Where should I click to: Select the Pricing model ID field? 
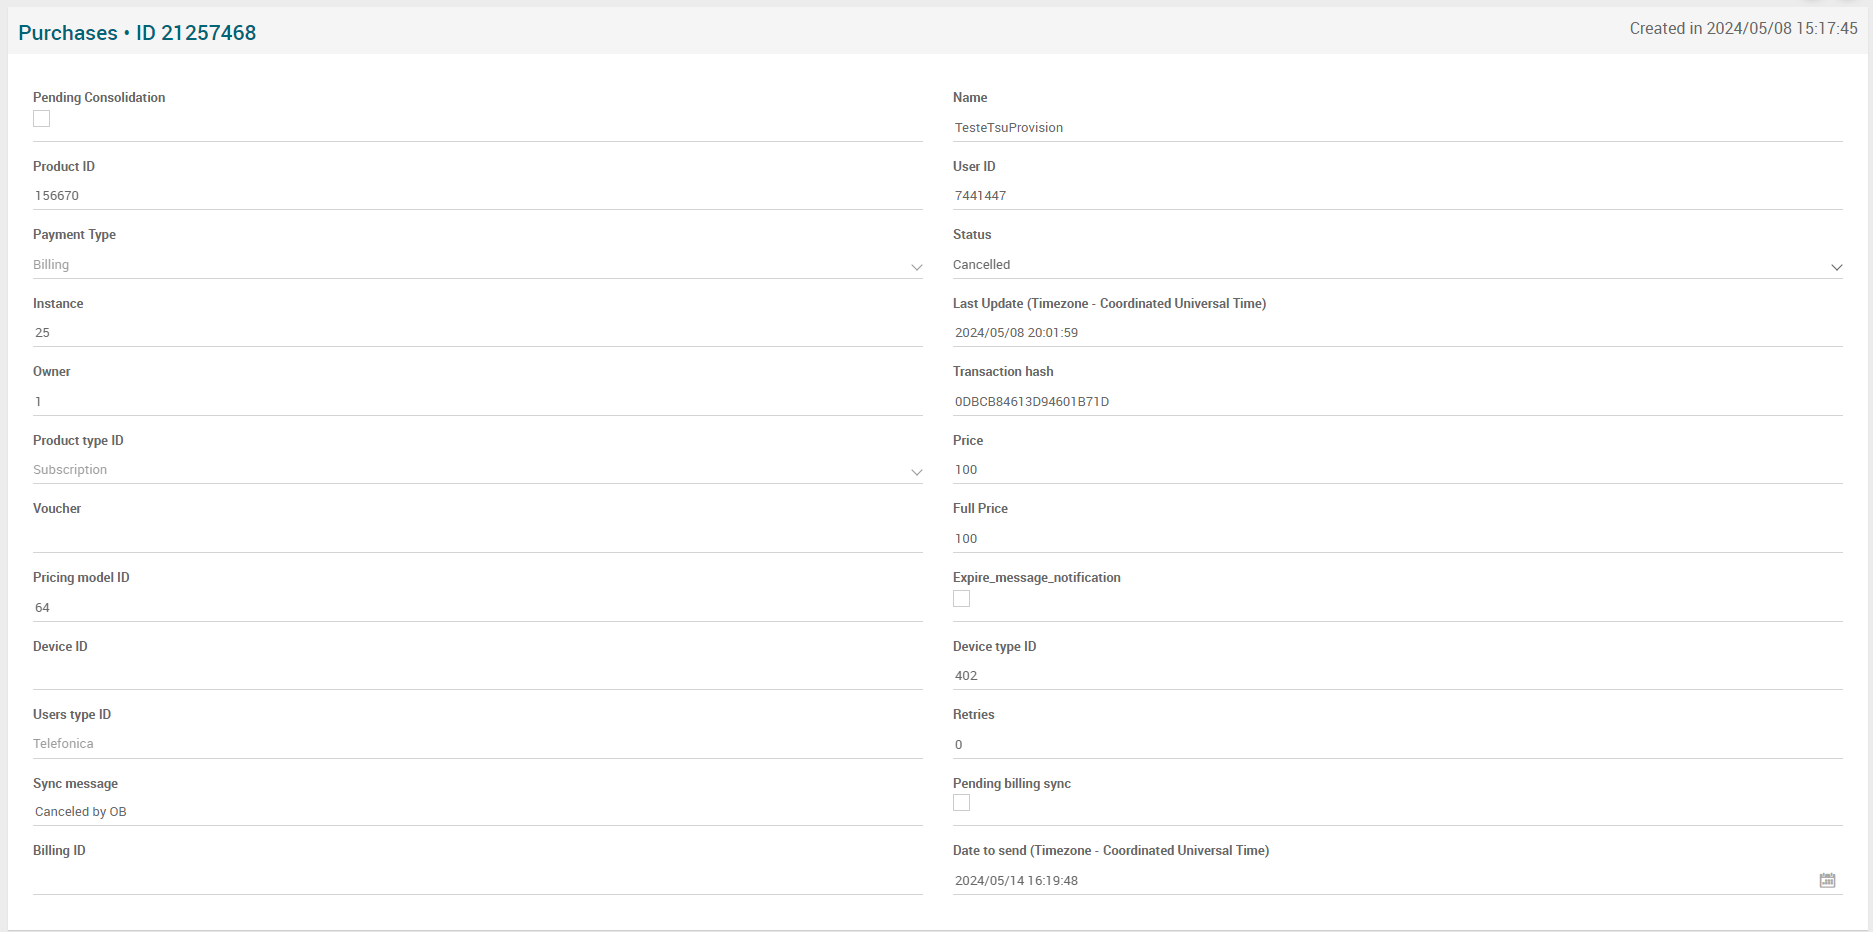tap(477, 608)
